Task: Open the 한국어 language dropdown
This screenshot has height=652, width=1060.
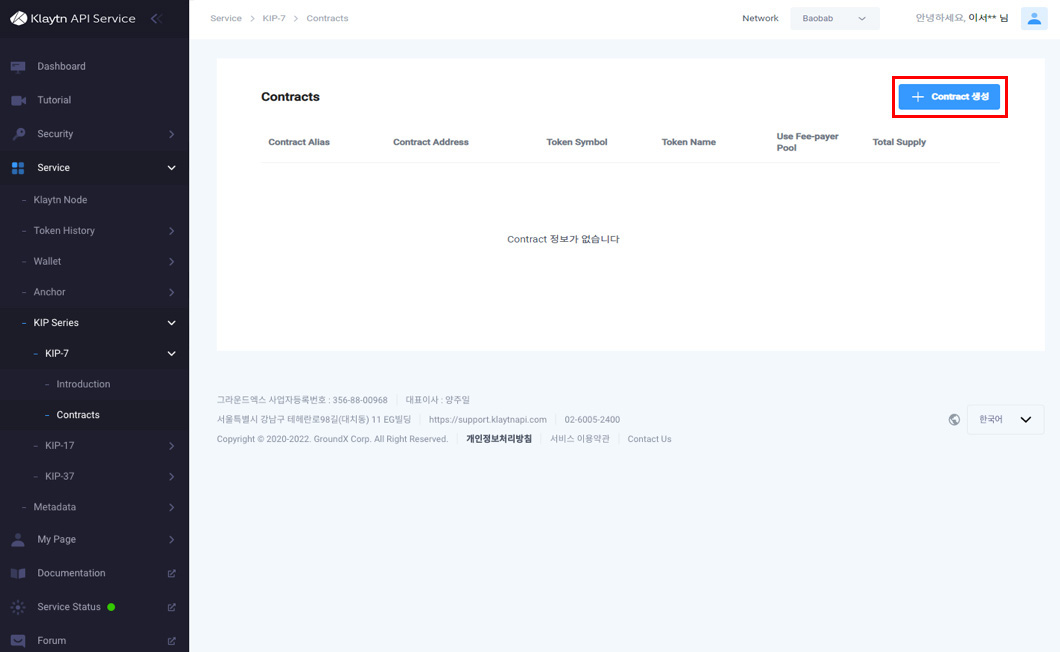Action: click(x=1005, y=419)
